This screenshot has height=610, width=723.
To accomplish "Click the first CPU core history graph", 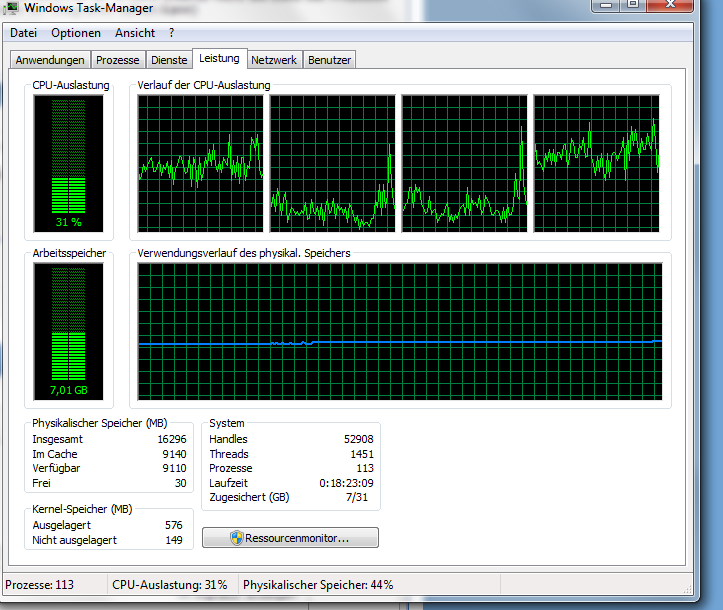I will click(x=201, y=163).
